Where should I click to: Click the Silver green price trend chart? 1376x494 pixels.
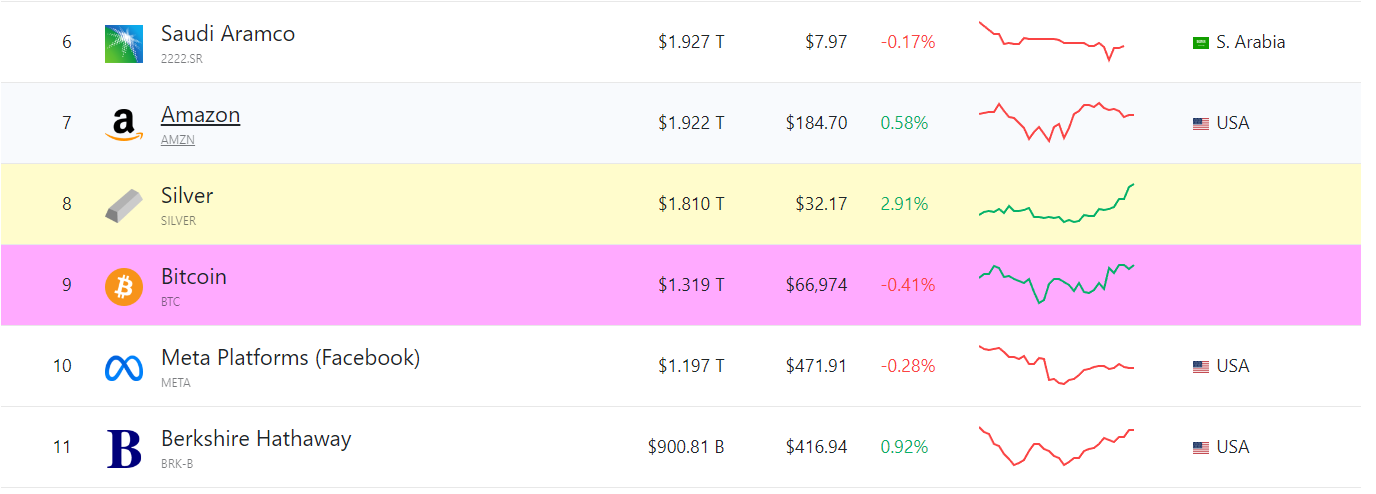tap(1056, 204)
